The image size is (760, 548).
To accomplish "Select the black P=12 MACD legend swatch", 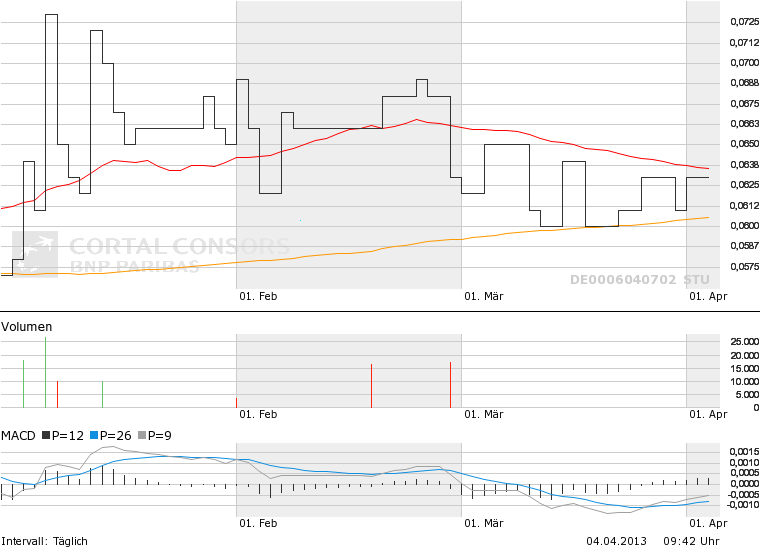I will click(44, 435).
